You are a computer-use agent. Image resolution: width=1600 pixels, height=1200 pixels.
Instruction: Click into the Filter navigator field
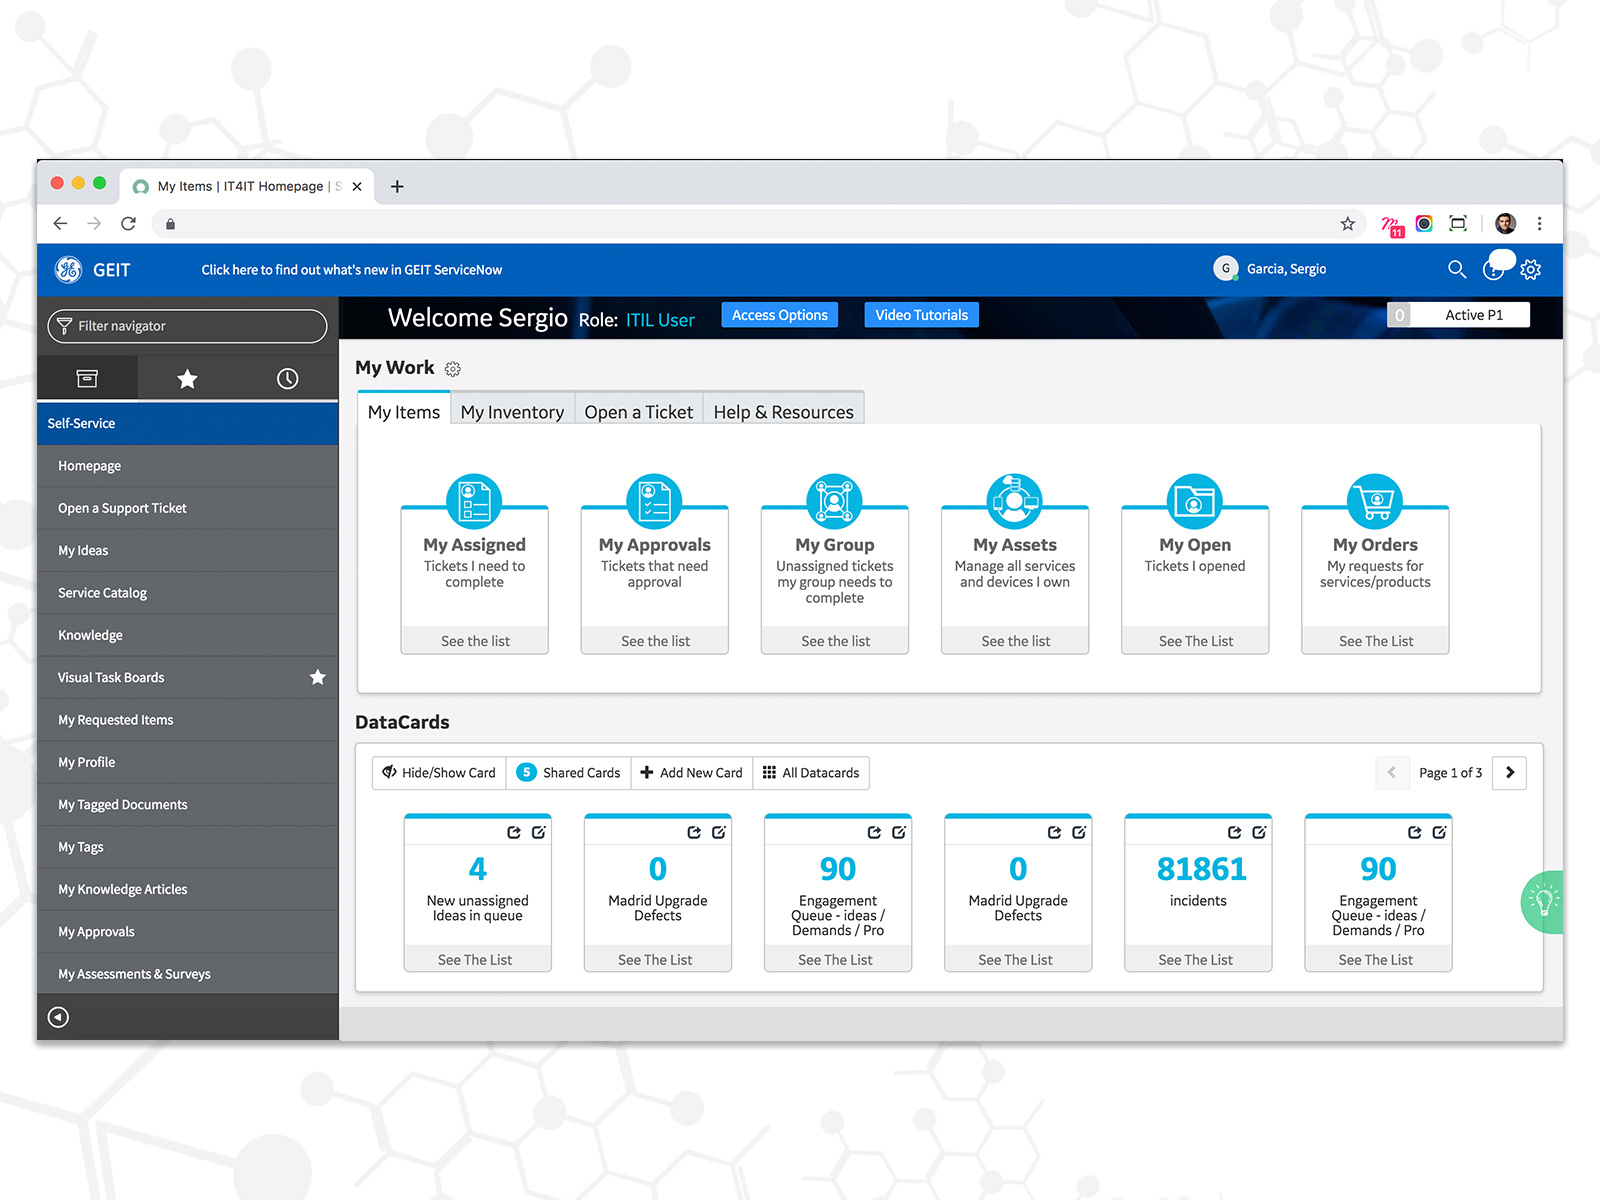[188, 326]
